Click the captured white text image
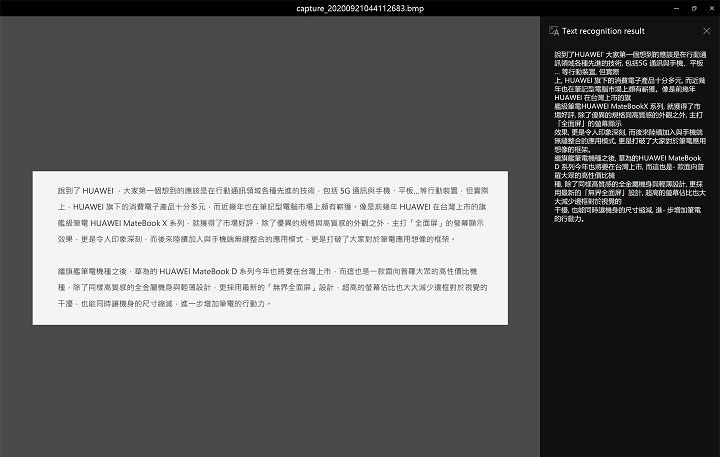The width and height of the screenshot is (720, 457). pos(270,248)
